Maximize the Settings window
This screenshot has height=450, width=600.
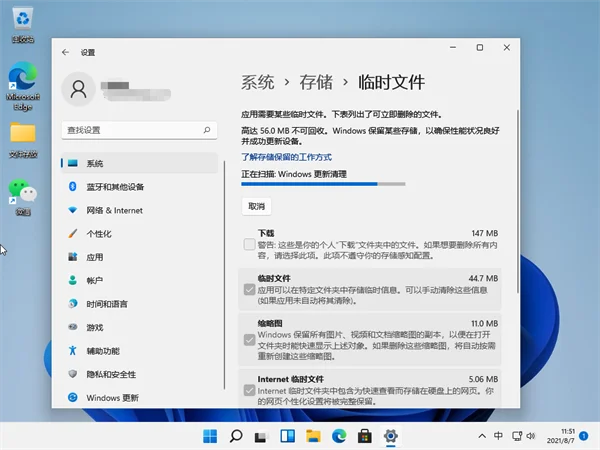[480, 47]
